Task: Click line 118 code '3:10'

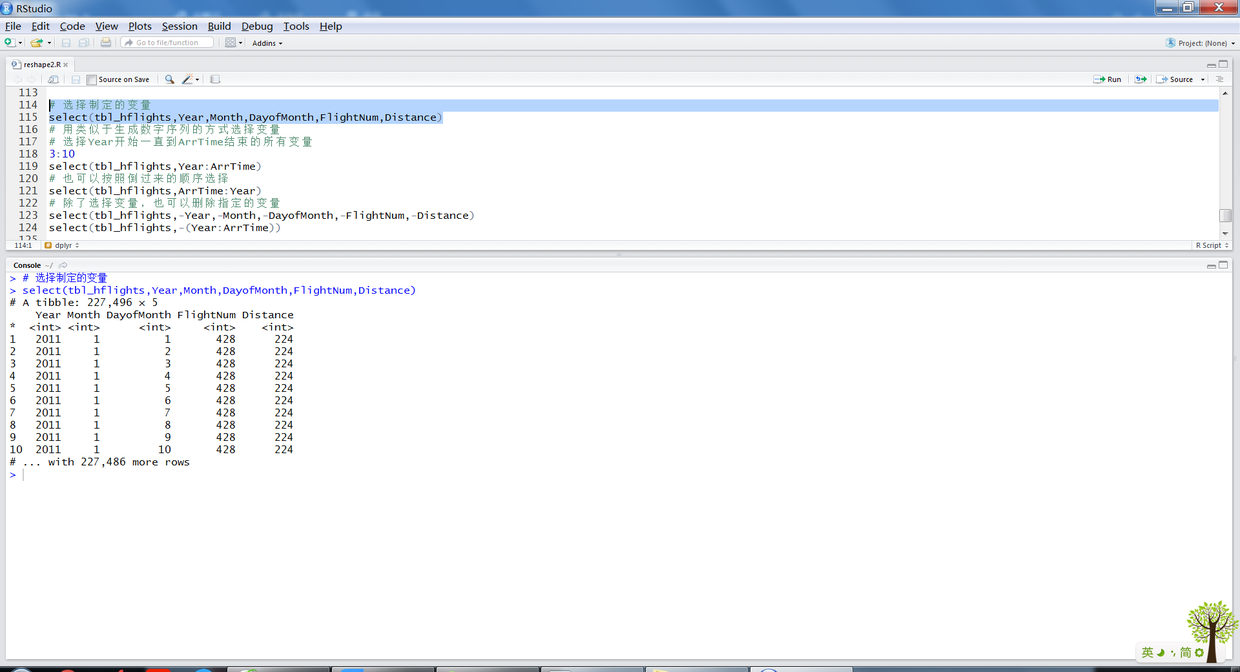Action: (x=62, y=154)
